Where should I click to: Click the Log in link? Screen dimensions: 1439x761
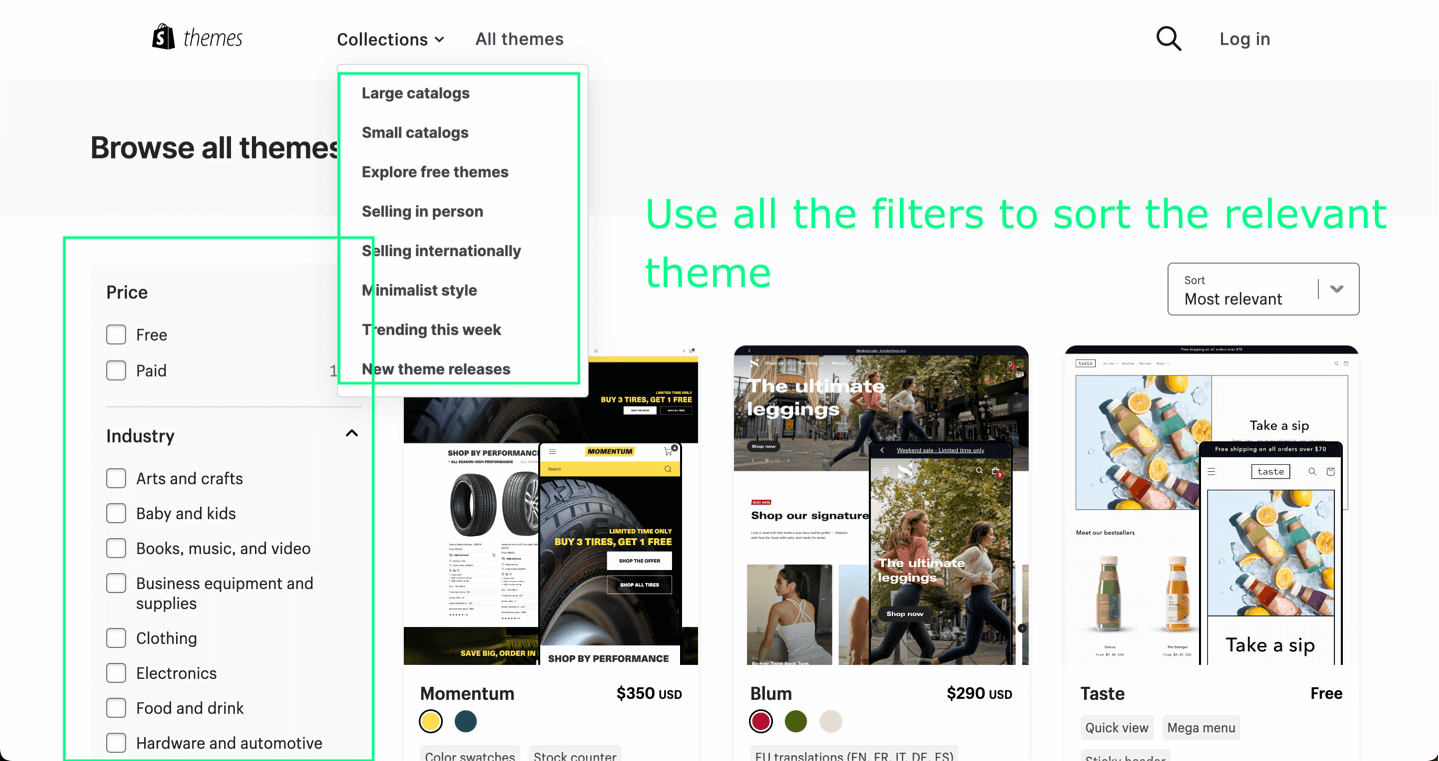(x=1244, y=39)
